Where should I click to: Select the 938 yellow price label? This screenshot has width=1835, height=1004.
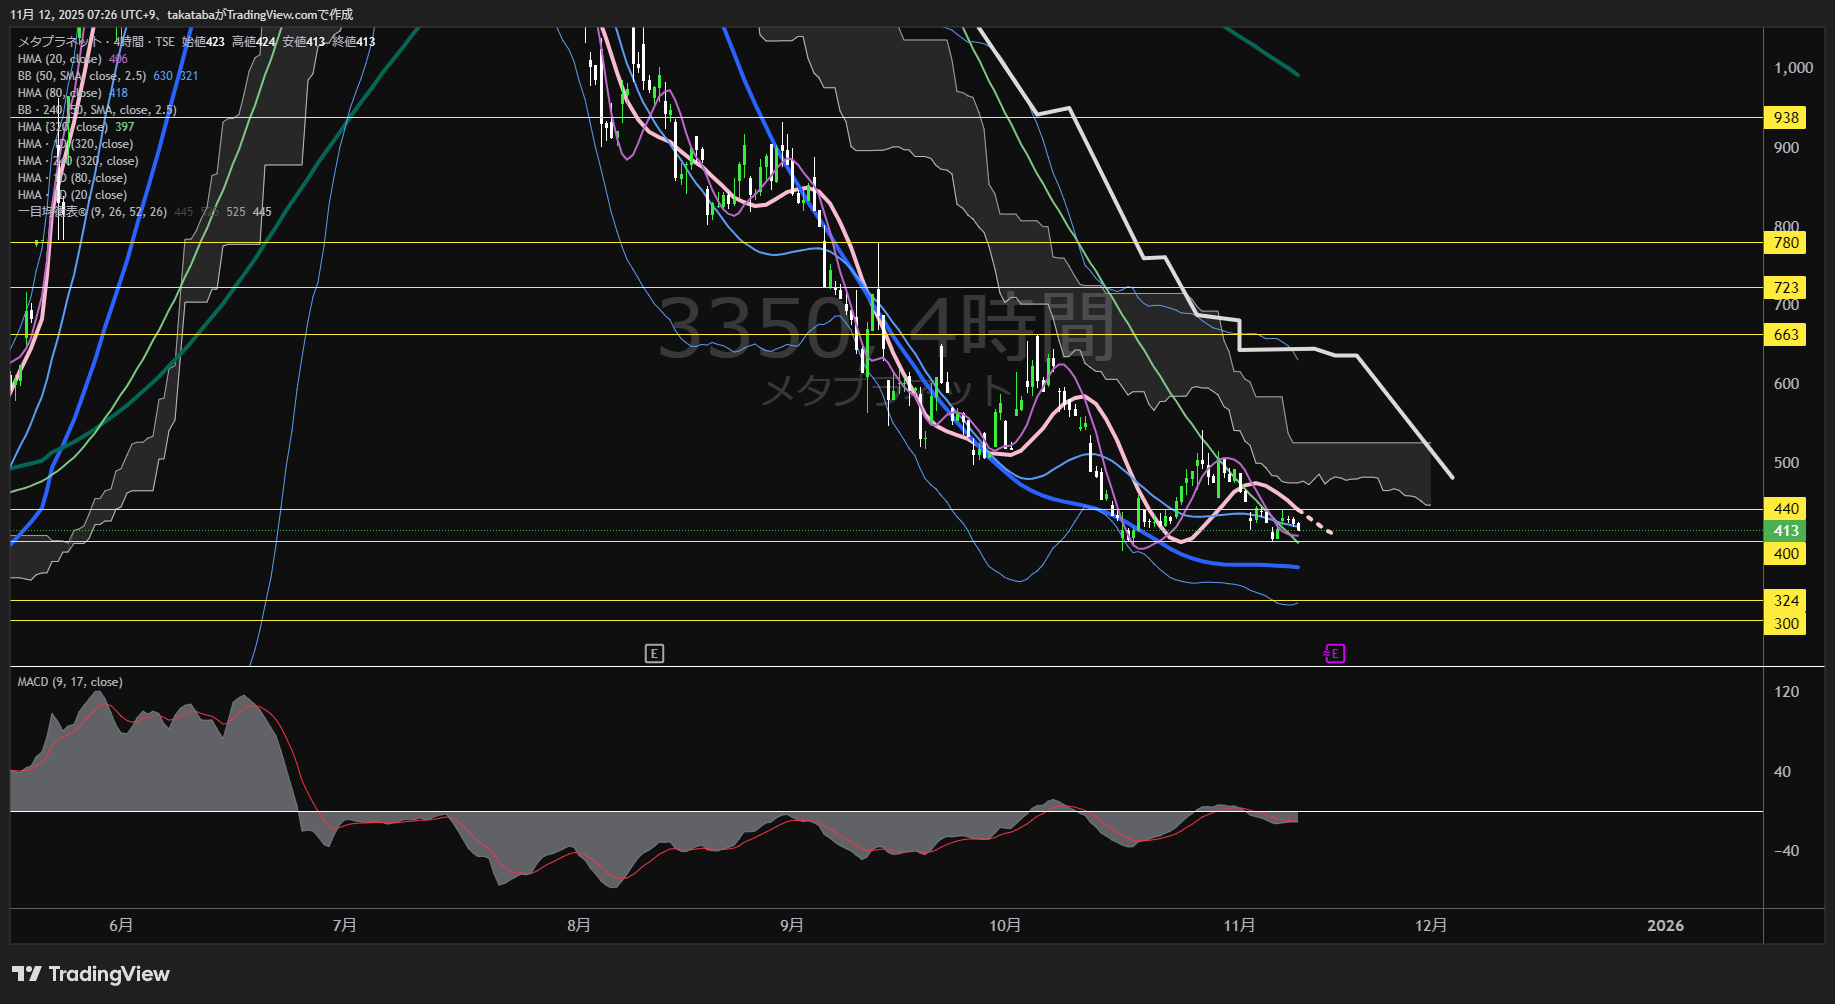[1786, 118]
